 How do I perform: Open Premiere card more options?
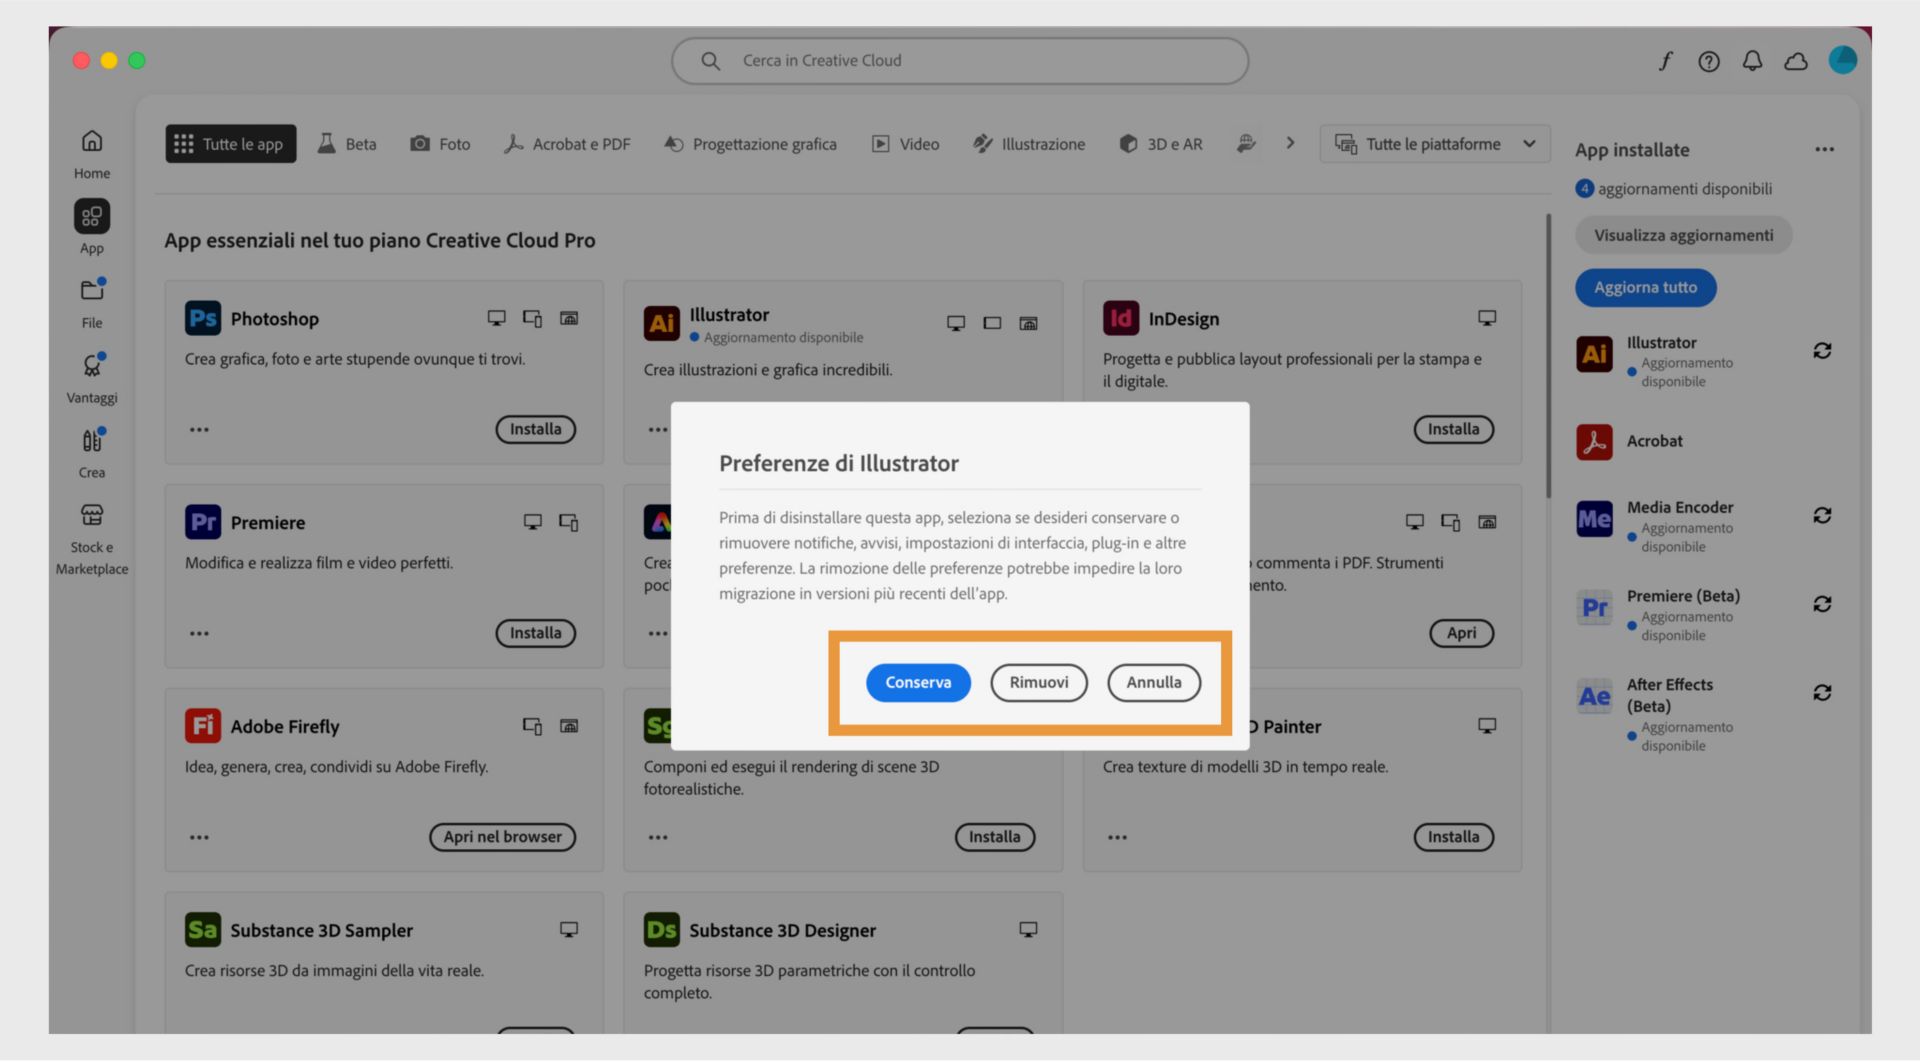199,634
